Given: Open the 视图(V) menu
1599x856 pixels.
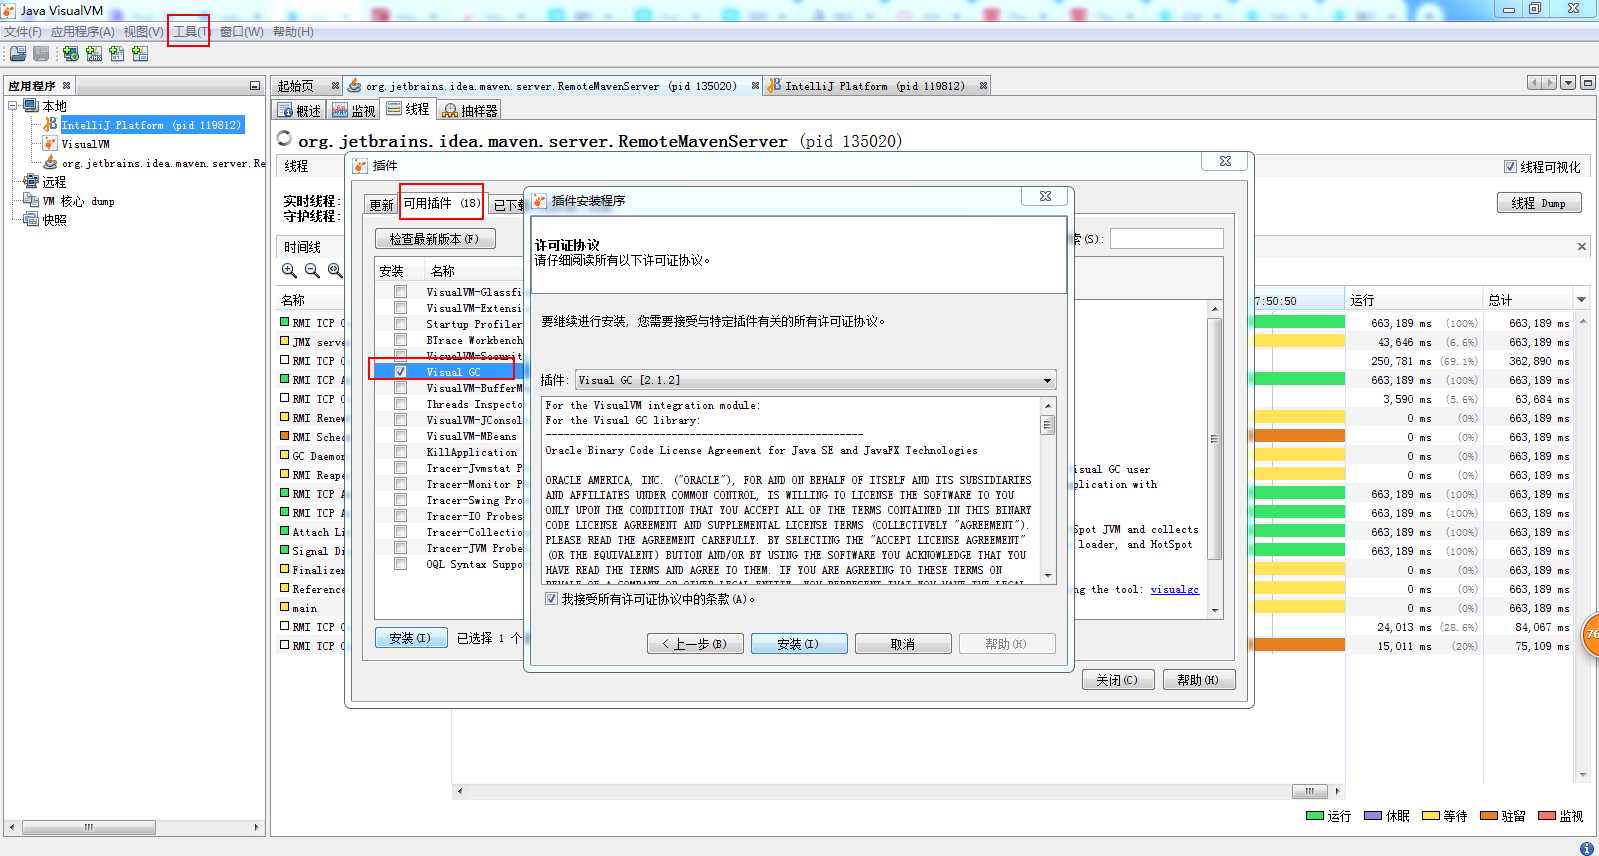Looking at the screenshot, I should (144, 32).
